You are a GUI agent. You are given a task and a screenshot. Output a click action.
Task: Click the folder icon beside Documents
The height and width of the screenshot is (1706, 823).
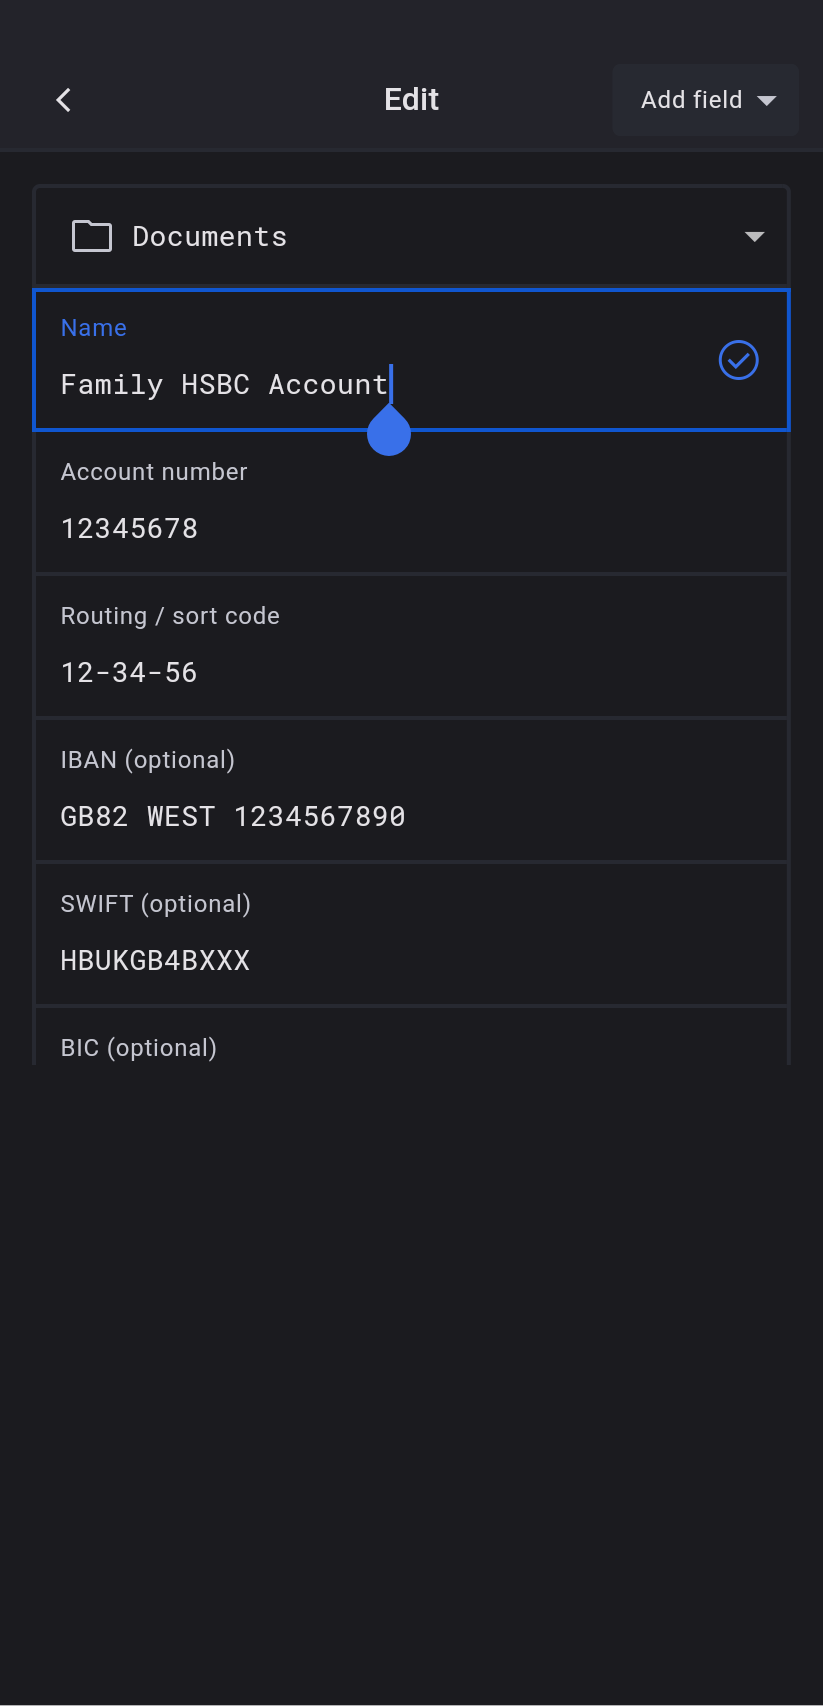pyautogui.click(x=92, y=236)
